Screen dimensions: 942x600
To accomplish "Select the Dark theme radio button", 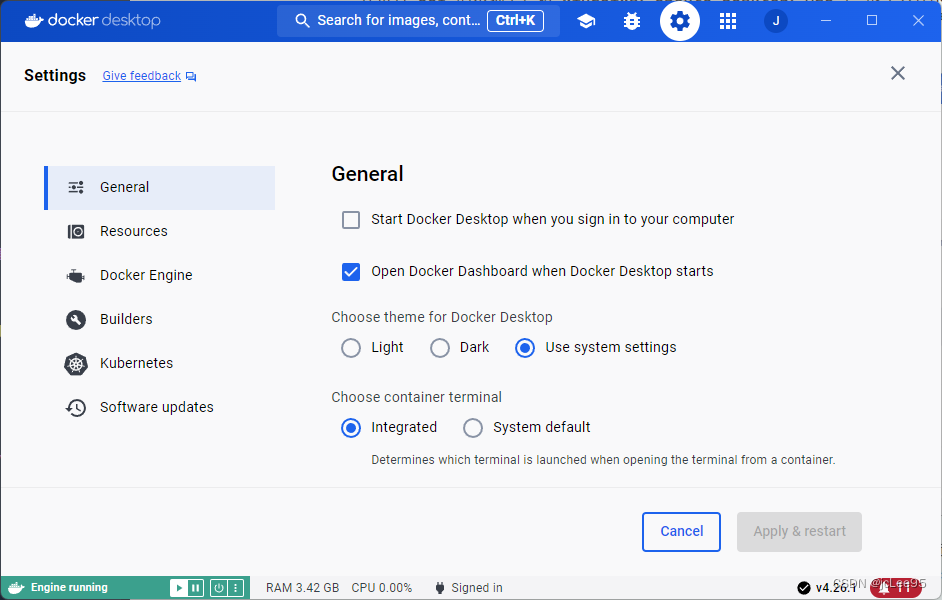I will coord(440,348).
